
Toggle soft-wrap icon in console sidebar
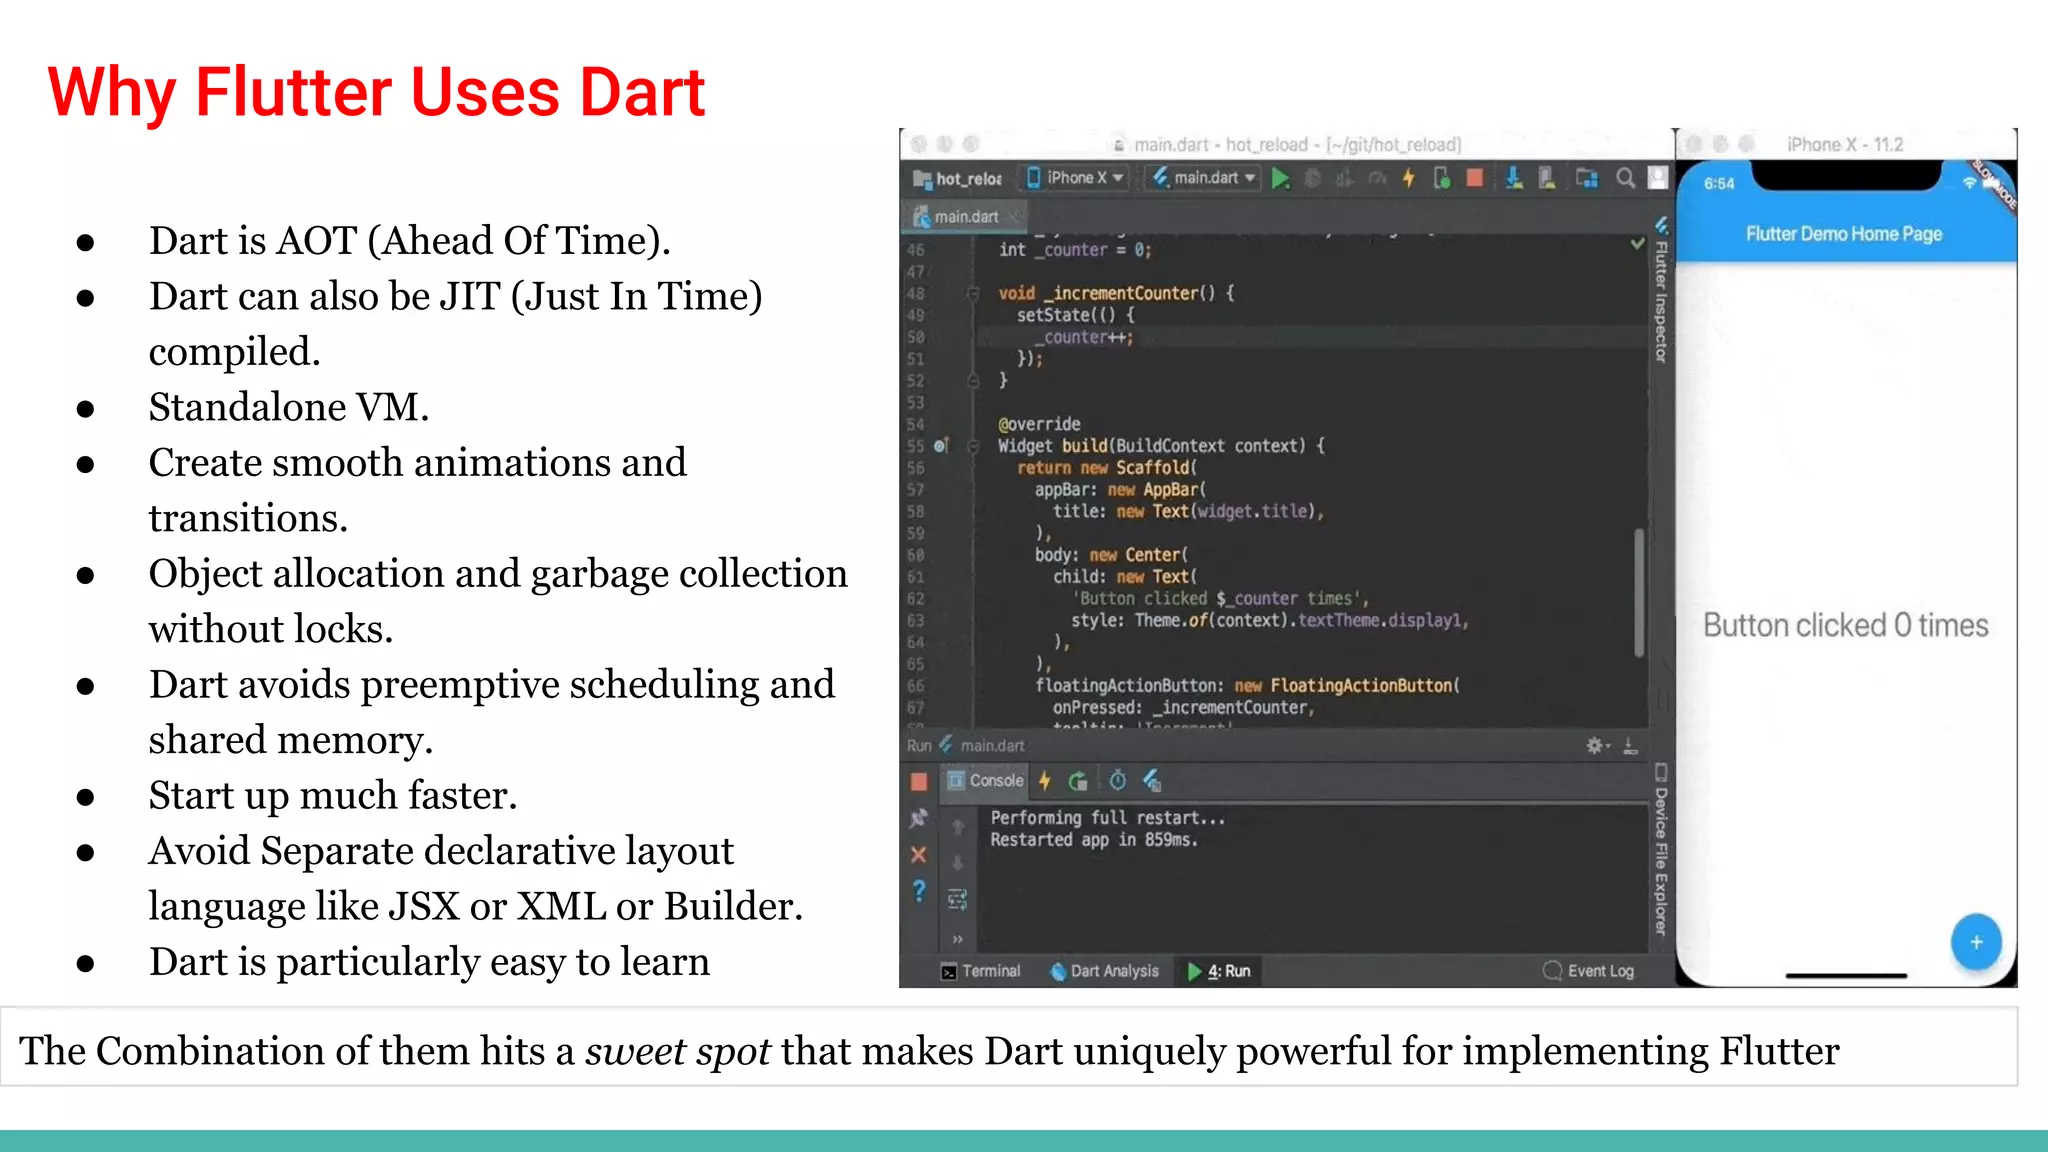(957, 900)
